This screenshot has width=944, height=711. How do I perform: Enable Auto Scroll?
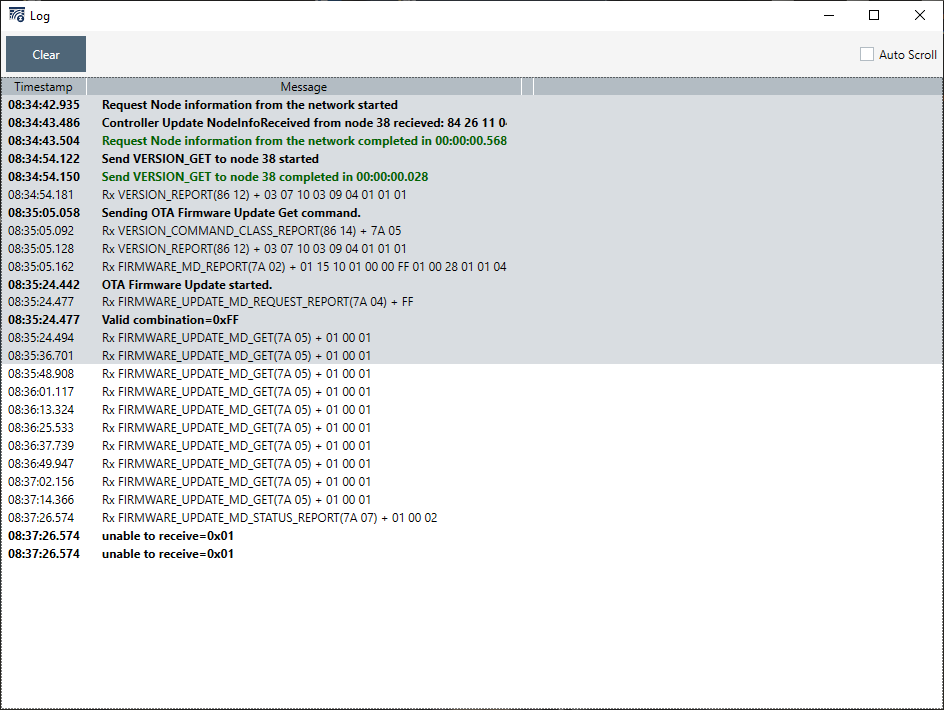coord(866,54)
